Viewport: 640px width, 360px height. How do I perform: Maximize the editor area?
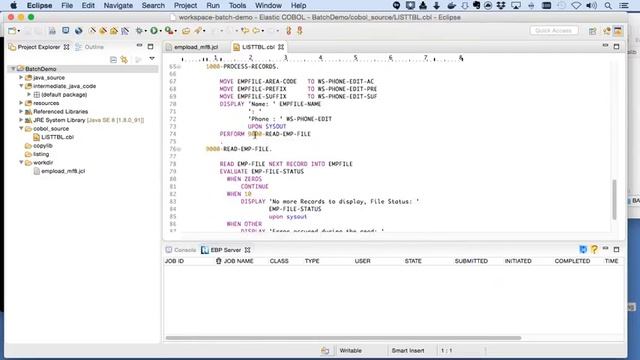tap(616, 47)
